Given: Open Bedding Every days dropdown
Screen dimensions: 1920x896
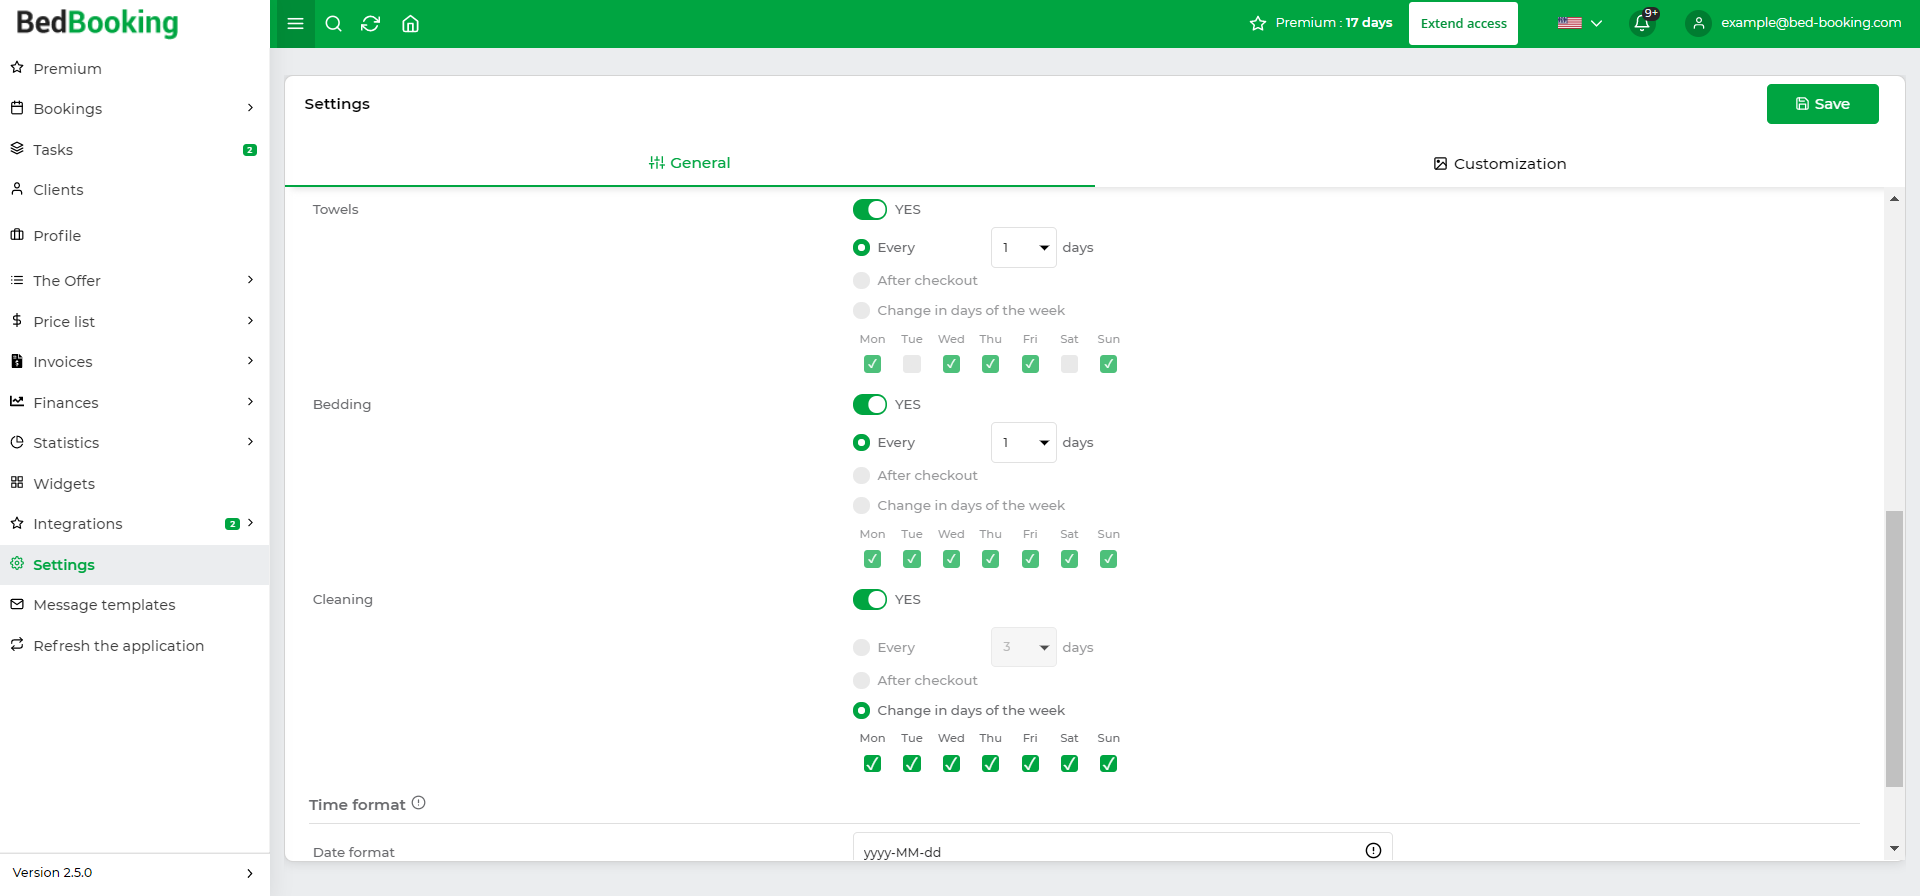Looking at the screenshot, I should pyautogui.click(x=1023, y=442).
